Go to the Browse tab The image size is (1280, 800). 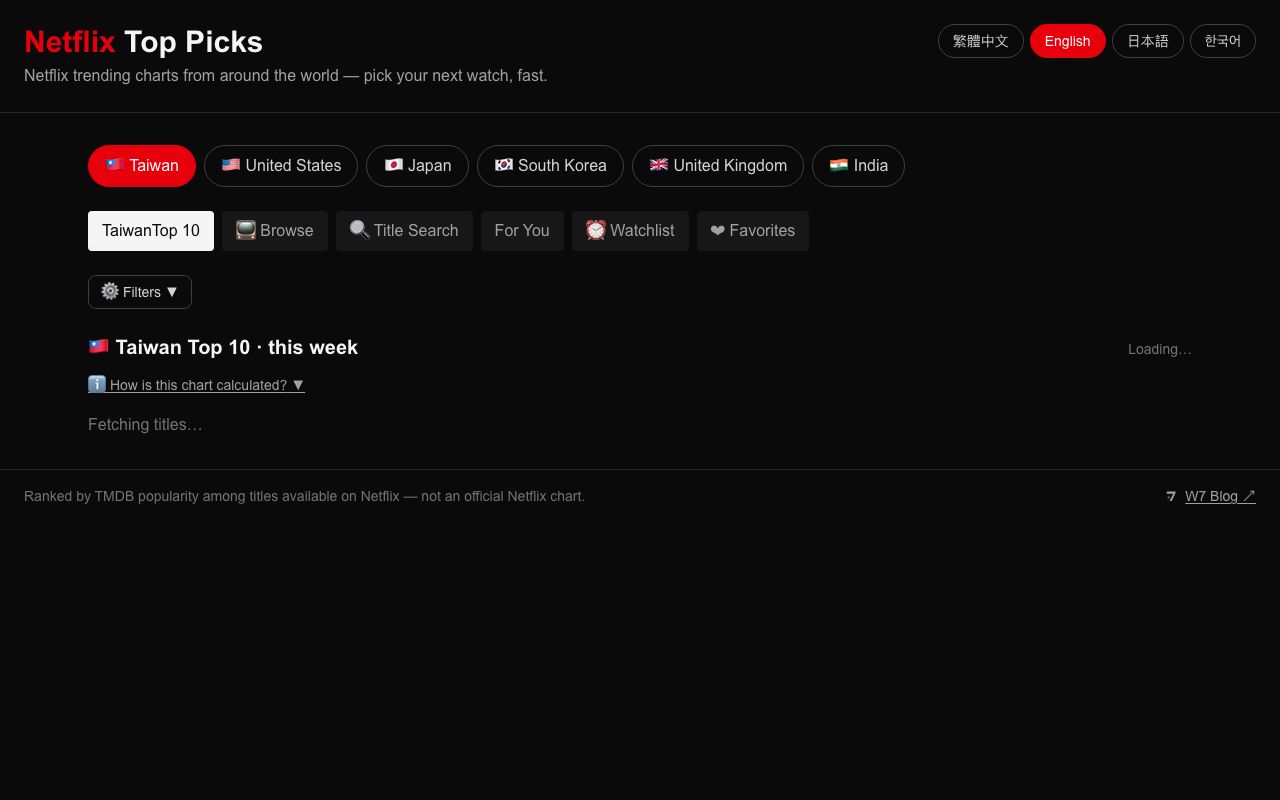coord(275,231)
